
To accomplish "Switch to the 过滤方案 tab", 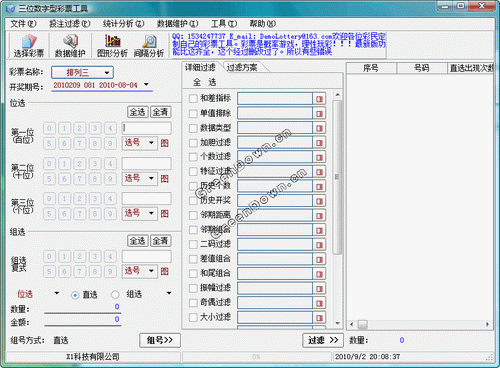I will [x=242, y=67].
